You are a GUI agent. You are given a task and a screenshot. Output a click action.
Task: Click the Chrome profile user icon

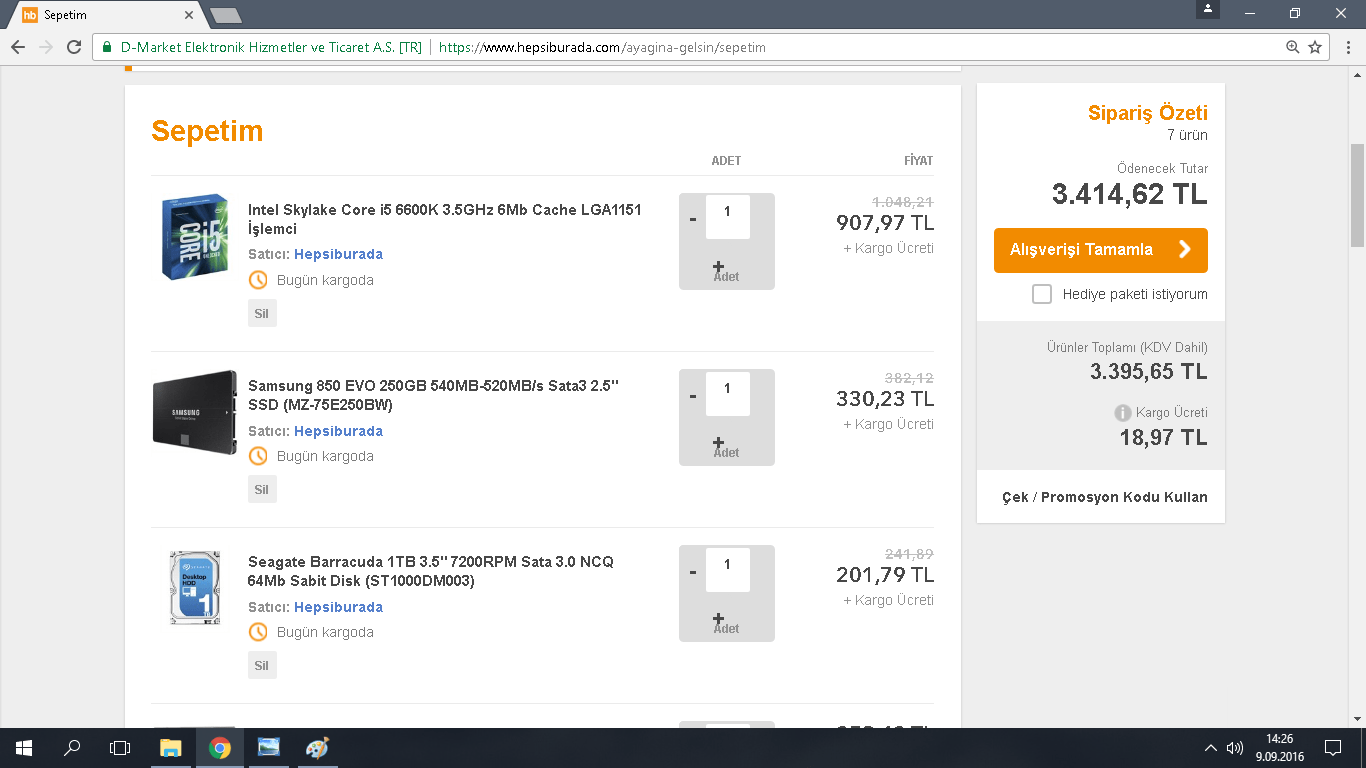(x=1208, y=9)
